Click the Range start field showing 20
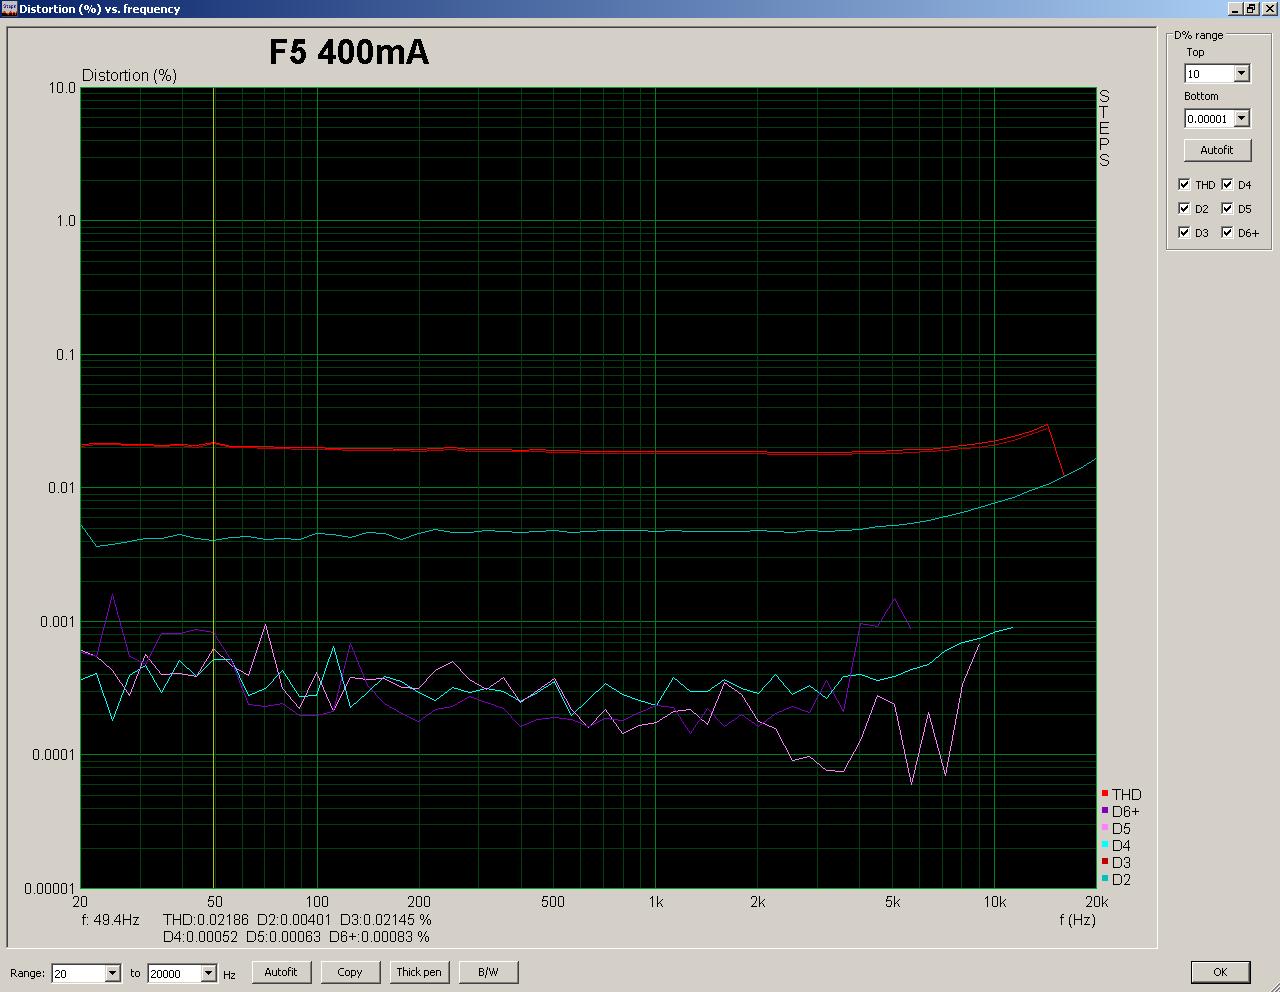Viewport: 1280px width, 992px height. pyautogui.click(x=78, y=973)
